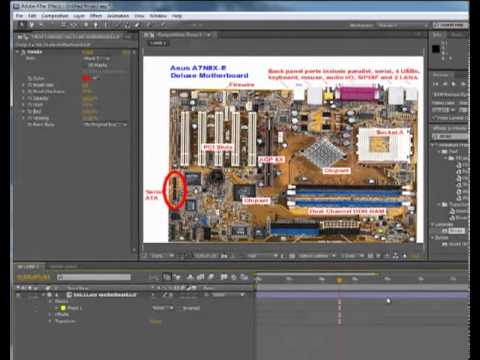Open the Animation menu
The image size is (480, 360).
pyautogui.click(x=118, y=16)
